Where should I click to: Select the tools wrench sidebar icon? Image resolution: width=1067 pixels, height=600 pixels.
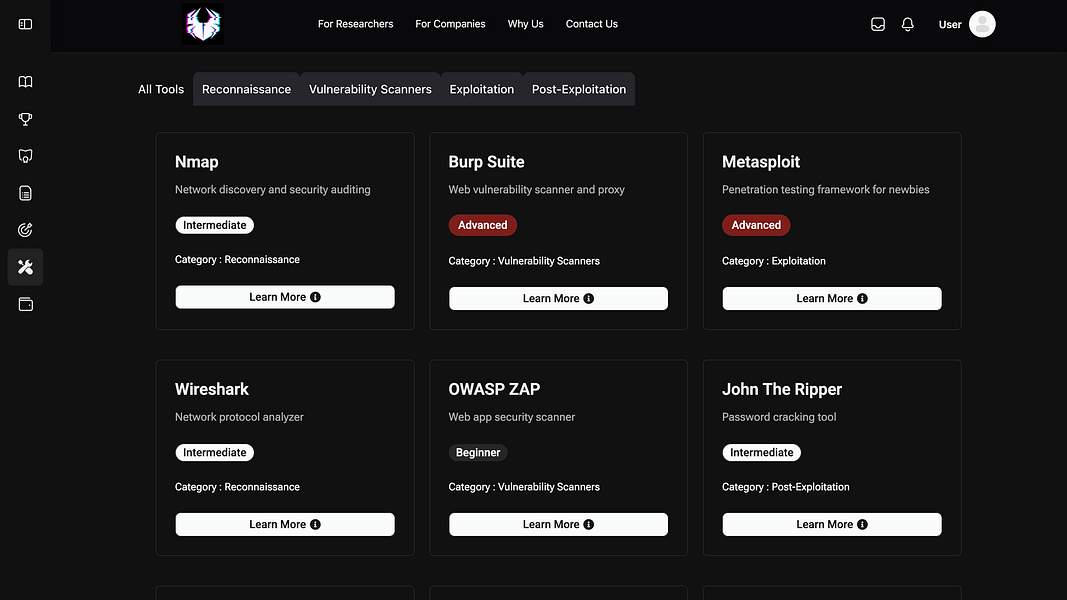25,267
